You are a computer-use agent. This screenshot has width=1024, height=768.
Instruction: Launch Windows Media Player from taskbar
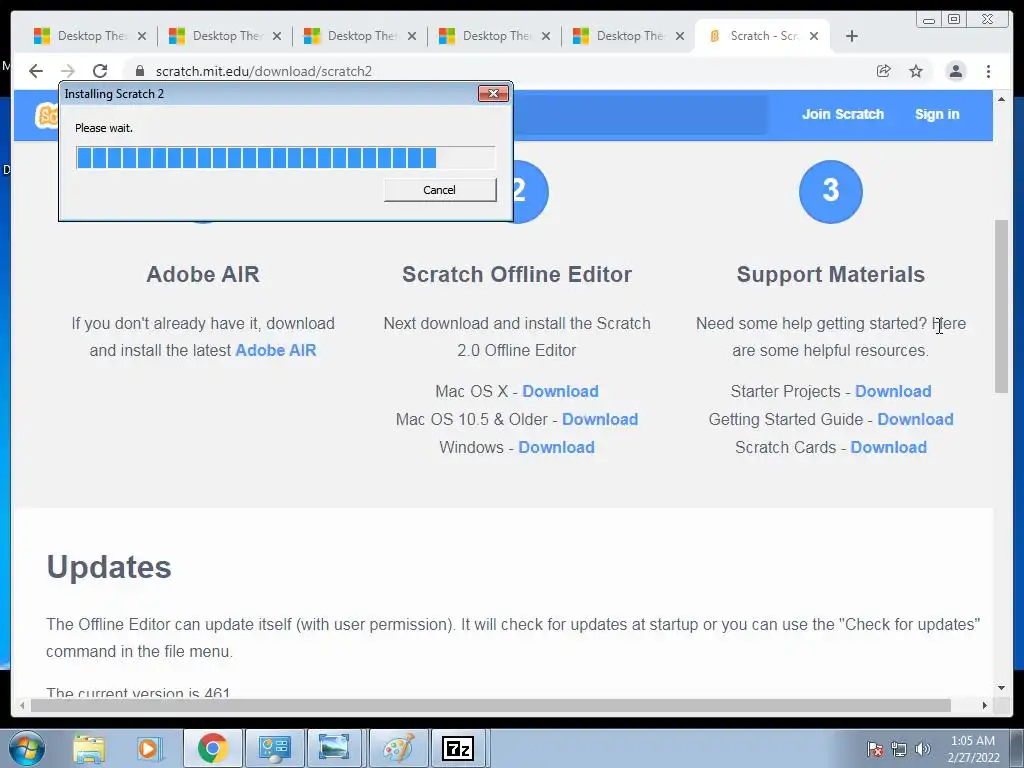tap(148, 748)
